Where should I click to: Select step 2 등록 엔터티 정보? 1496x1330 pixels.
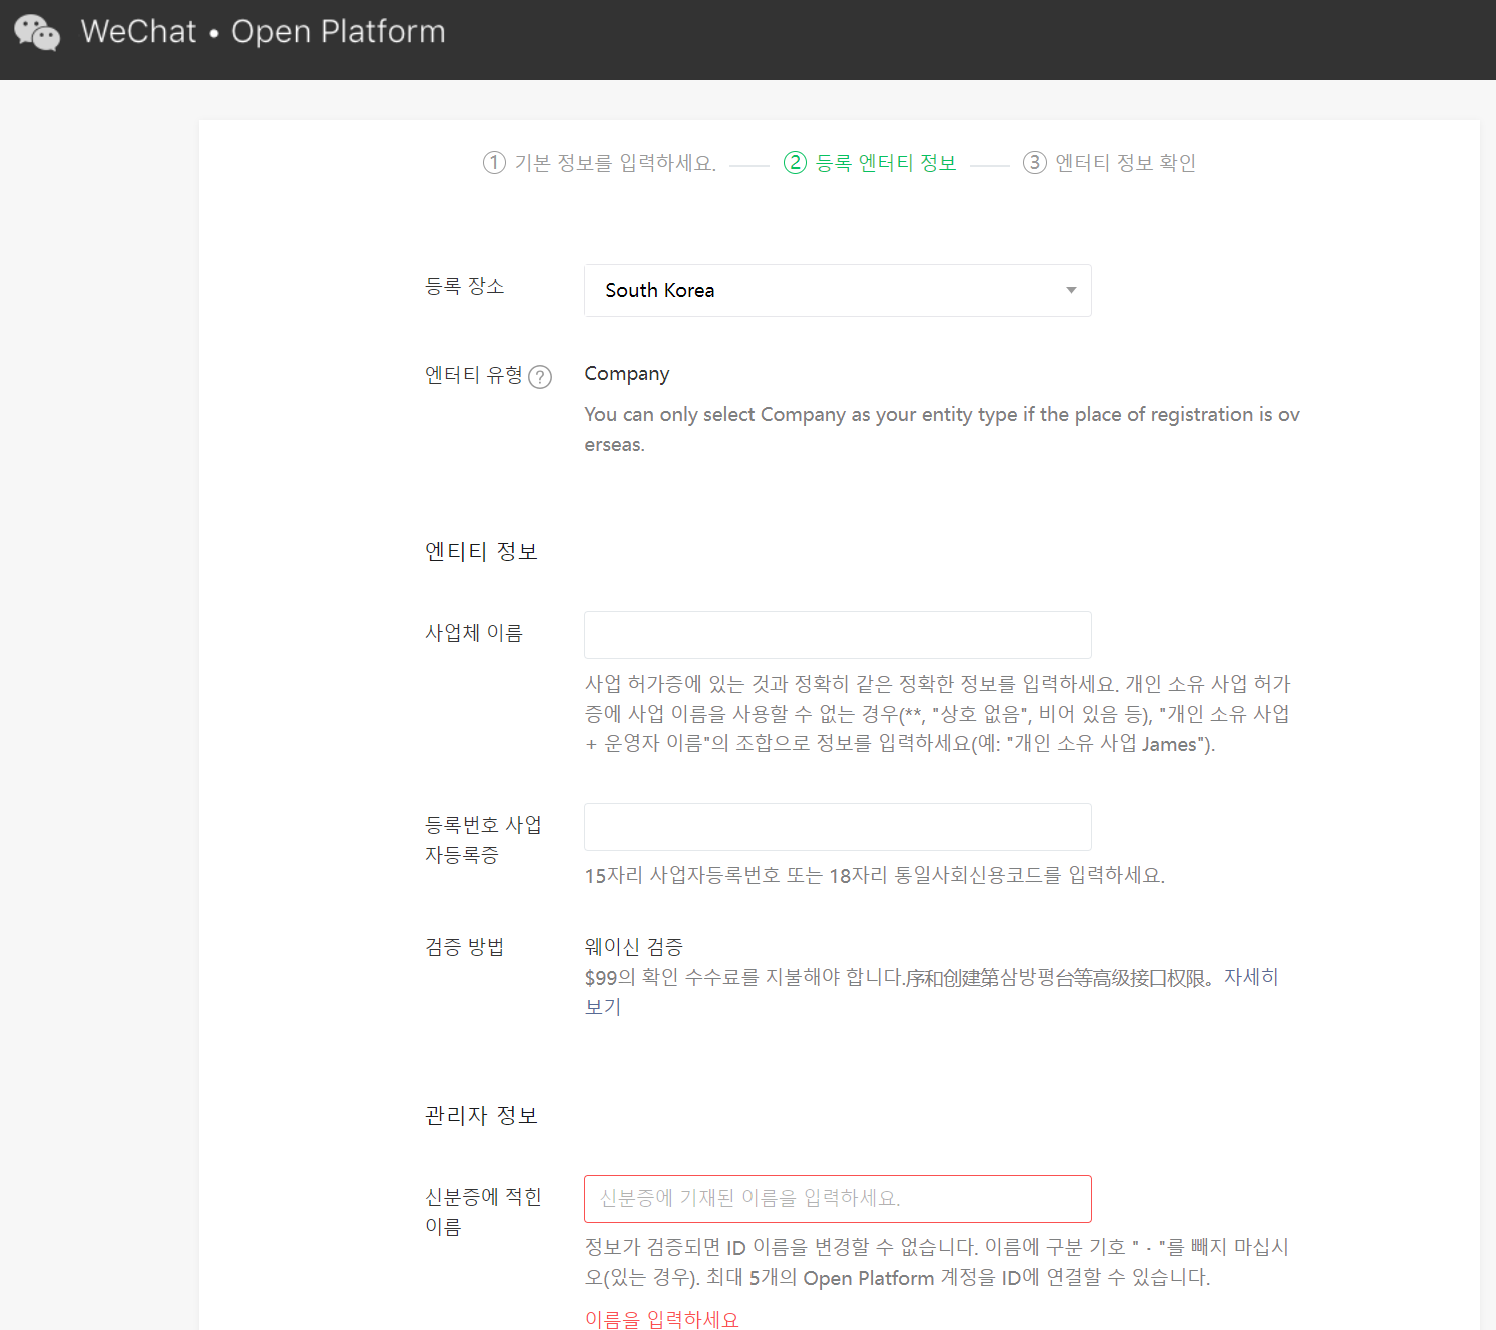pos(870,163)
